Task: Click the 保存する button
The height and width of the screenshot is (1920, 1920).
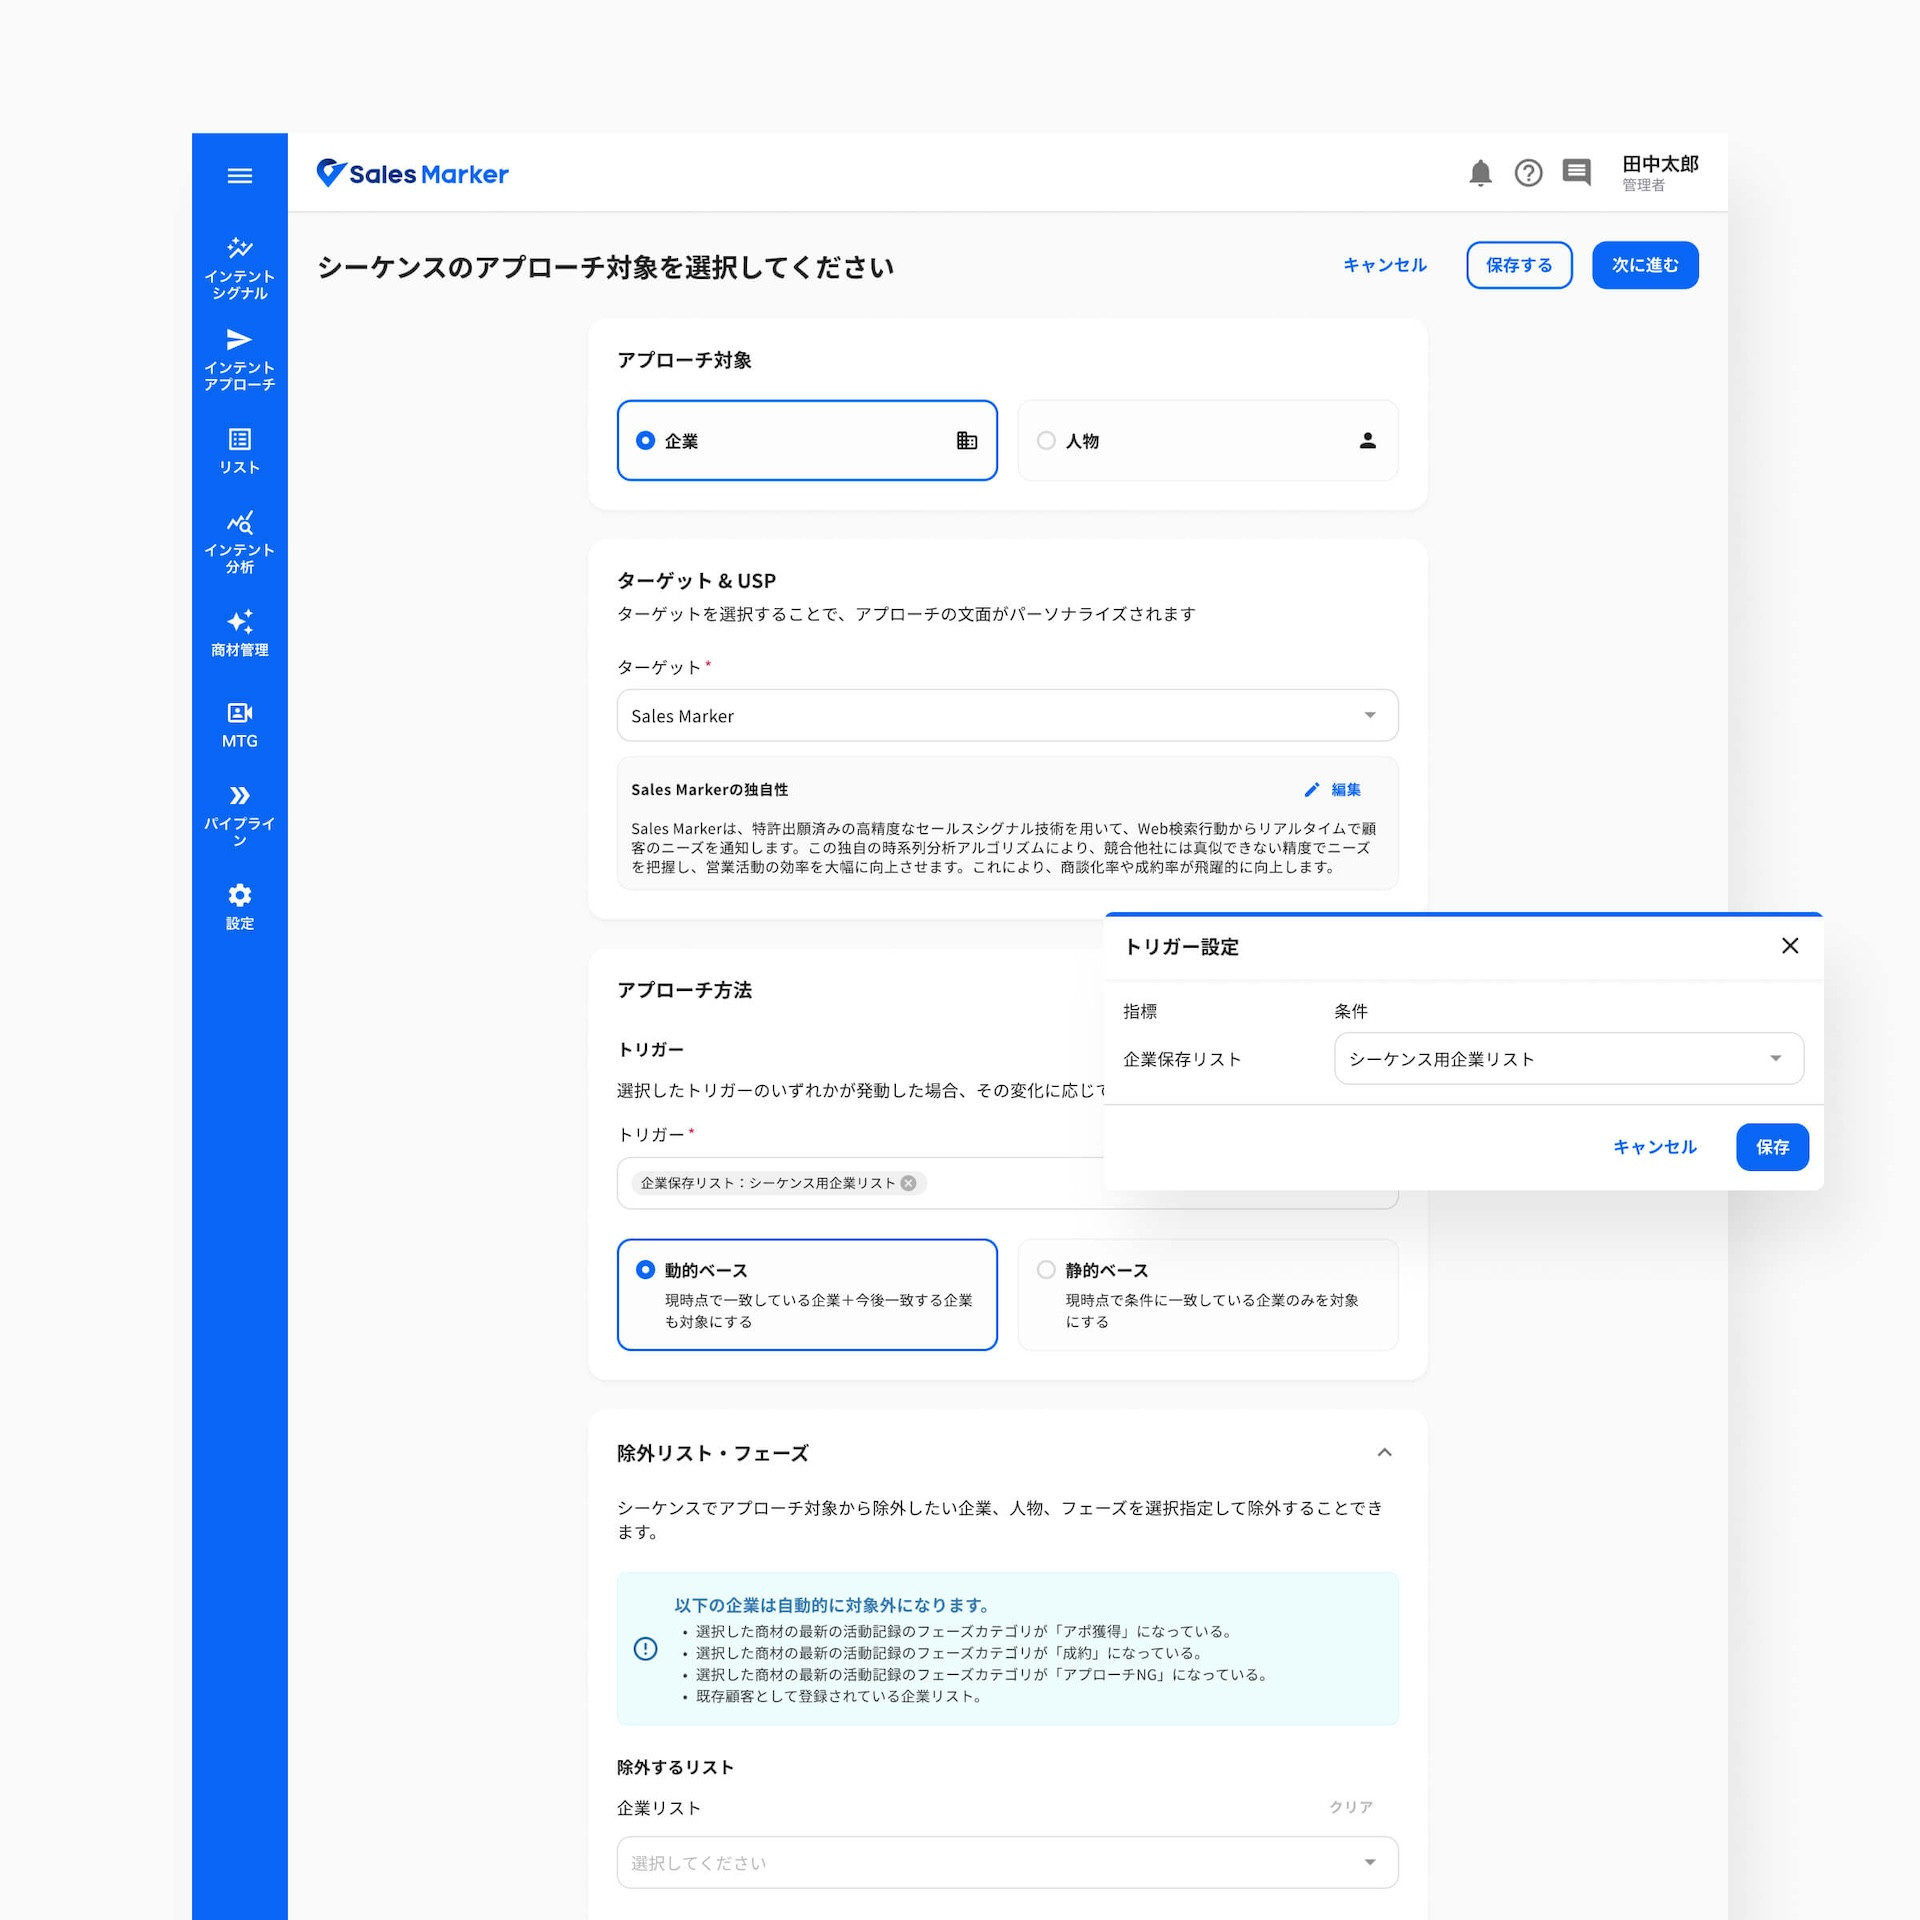Action: click(1518, 265)
